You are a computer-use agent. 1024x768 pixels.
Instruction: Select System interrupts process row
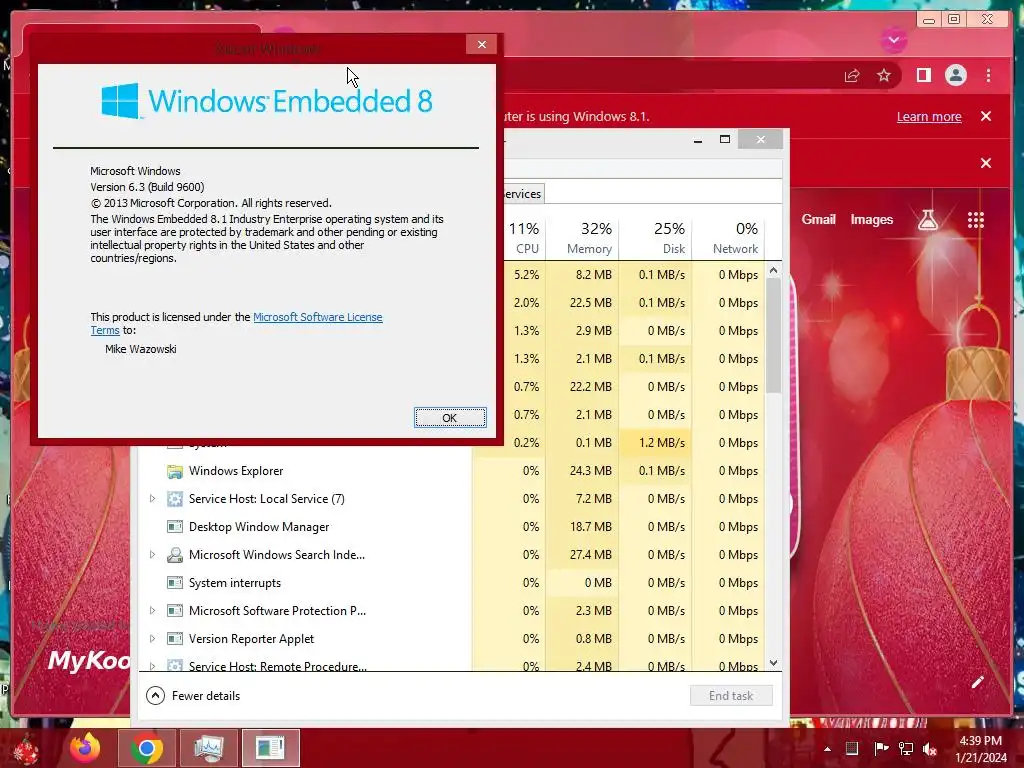(451, 583)
